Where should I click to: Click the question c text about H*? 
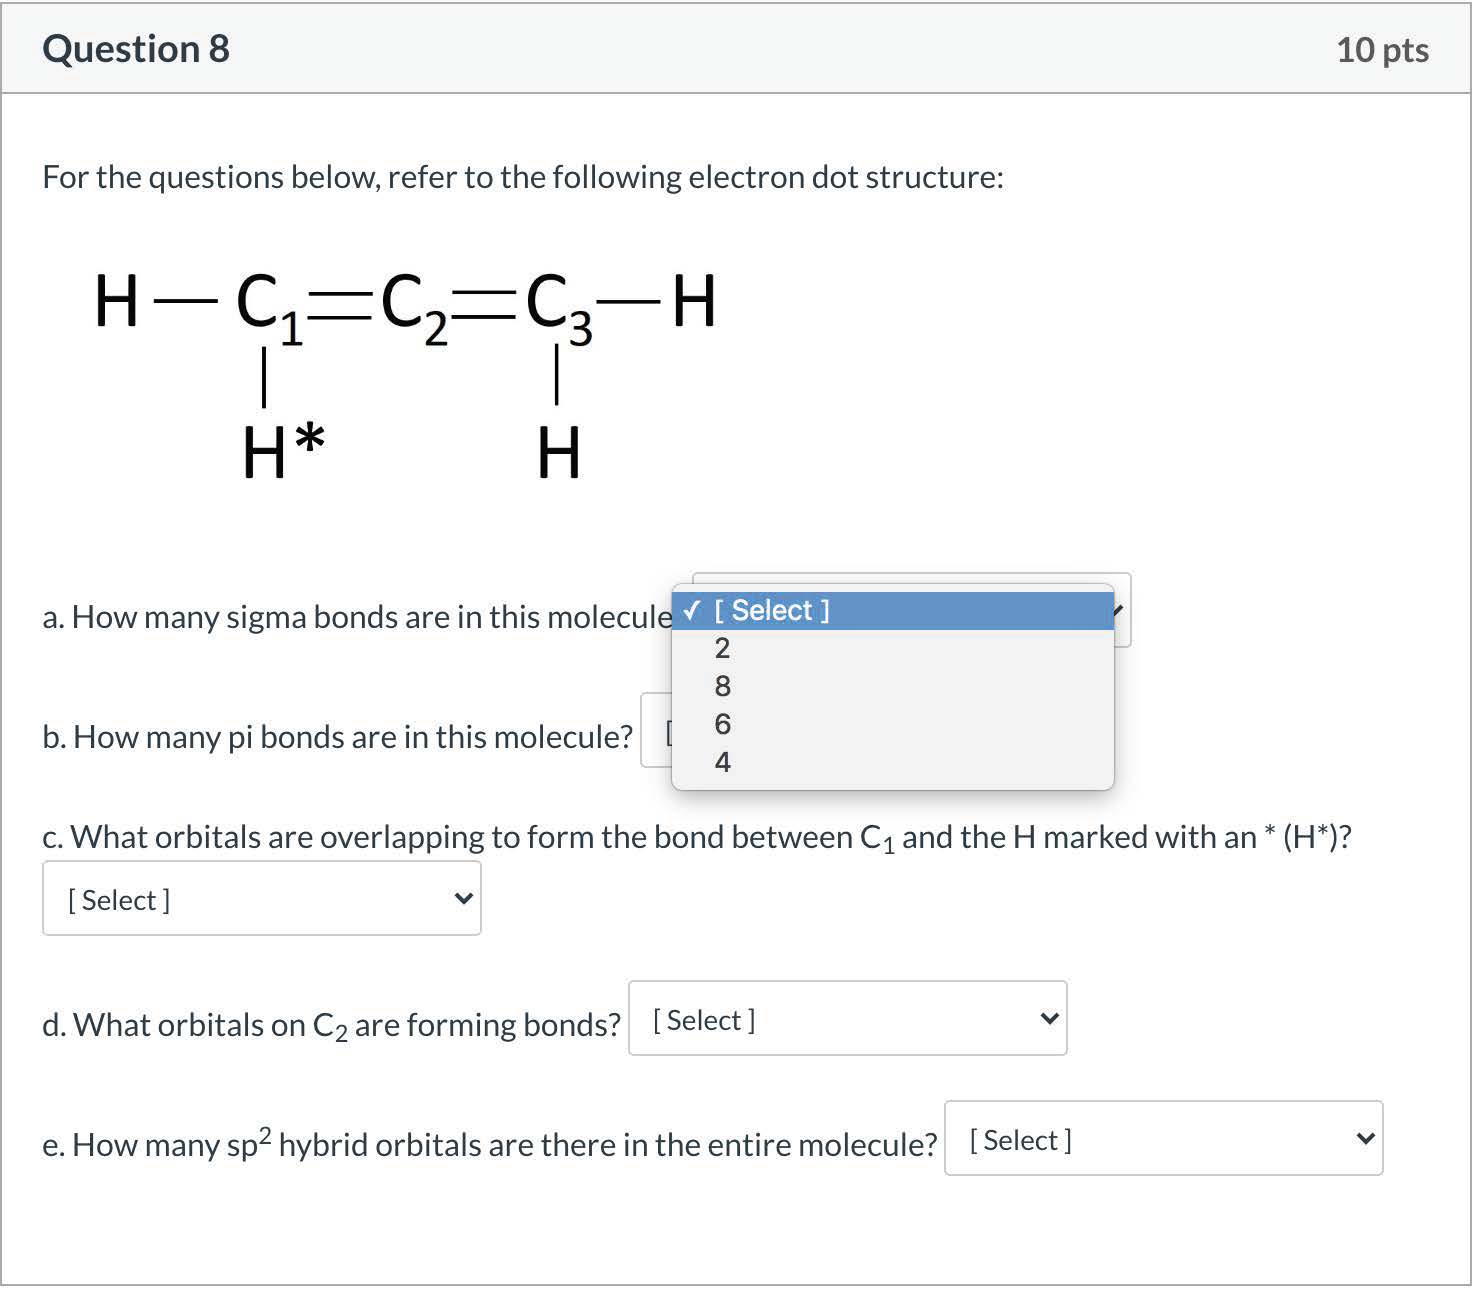[x=696, y=837]
